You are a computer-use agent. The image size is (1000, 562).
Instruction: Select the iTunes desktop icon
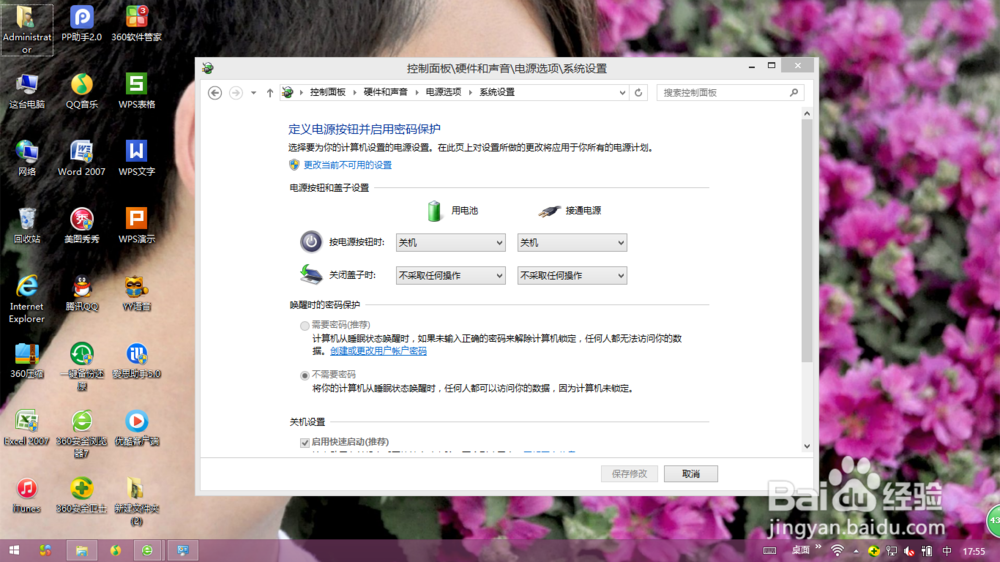[x=27, y=495]
